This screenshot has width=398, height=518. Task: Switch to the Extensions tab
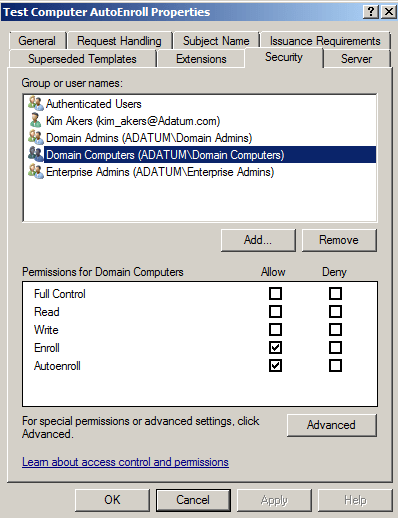click(201, 59)
